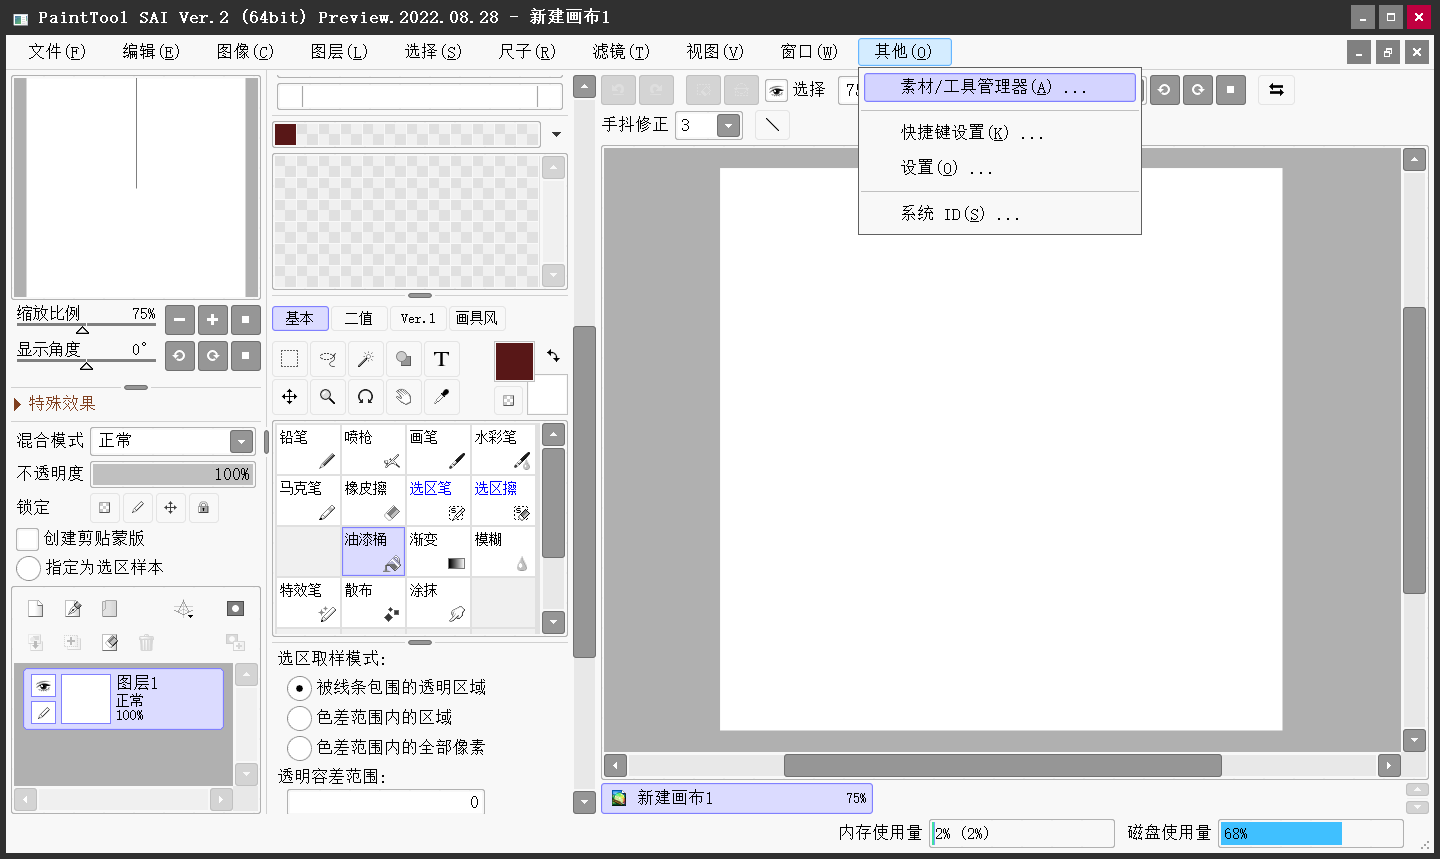Open the color history dropdown arrow
The image size is (1440, 859).
[556, 134]
